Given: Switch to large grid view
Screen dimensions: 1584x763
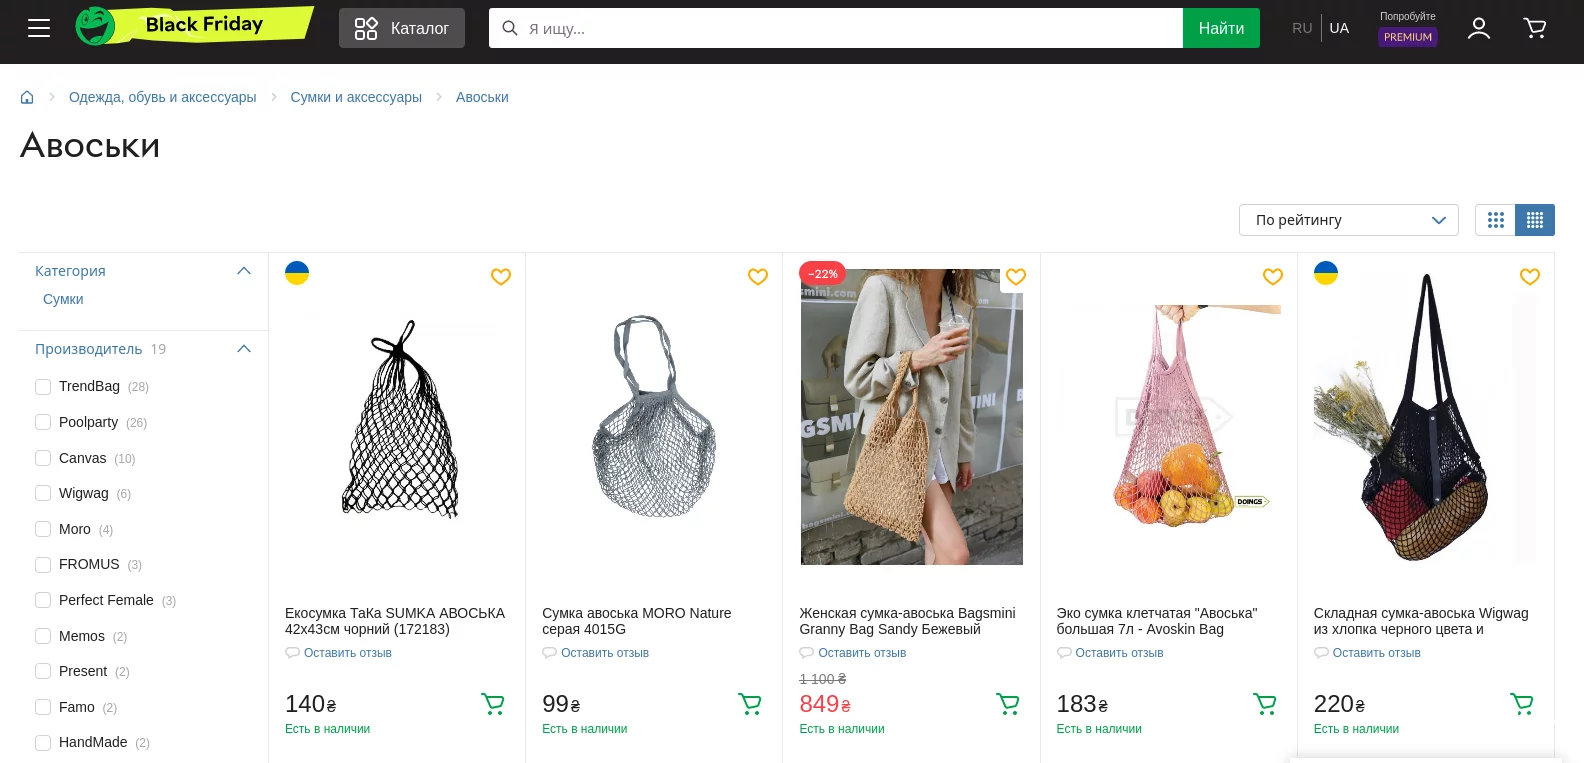Looking at the screenshot, I should pos(1495,220).
